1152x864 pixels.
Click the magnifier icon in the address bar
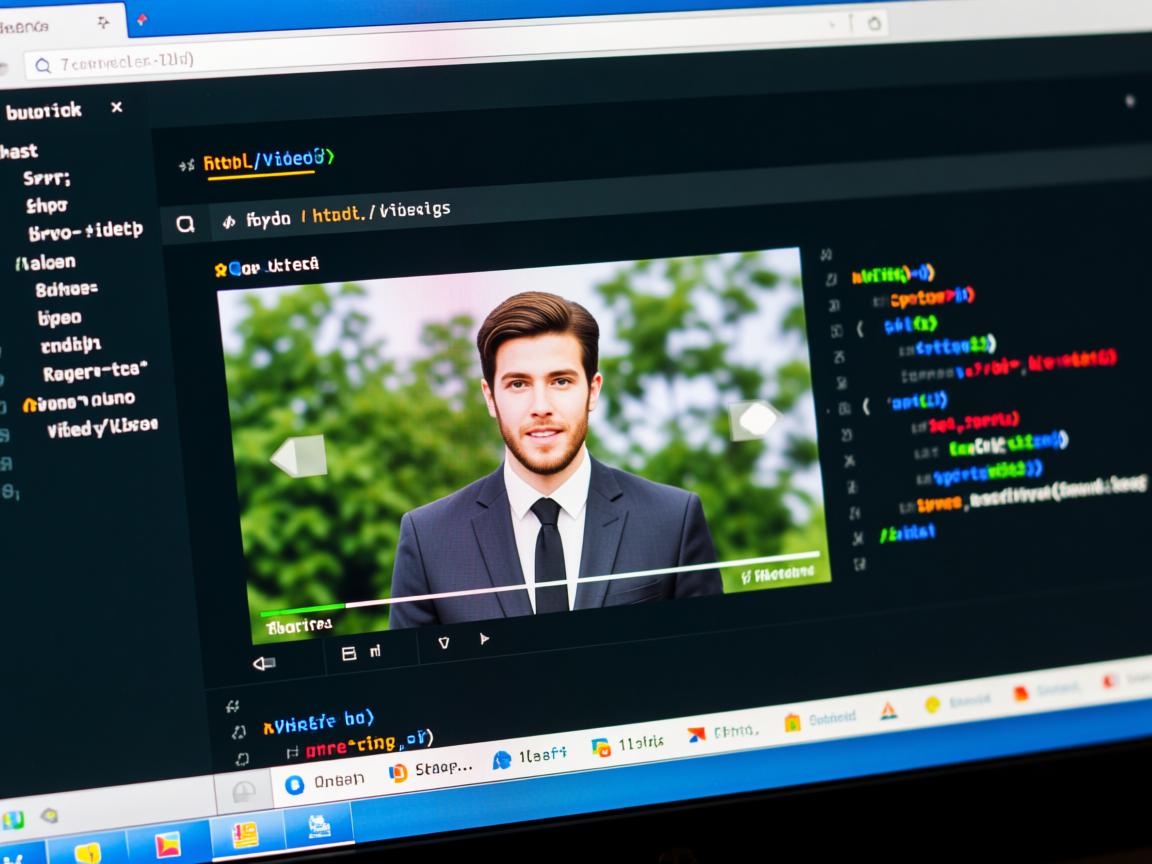(x=42, y=66)
